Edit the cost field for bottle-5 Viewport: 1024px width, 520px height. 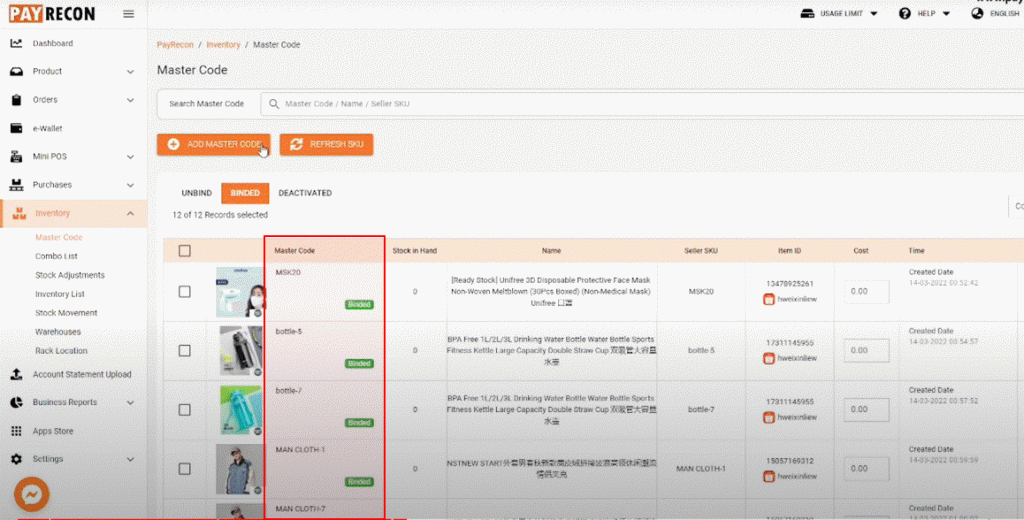[x=867, y=351]
